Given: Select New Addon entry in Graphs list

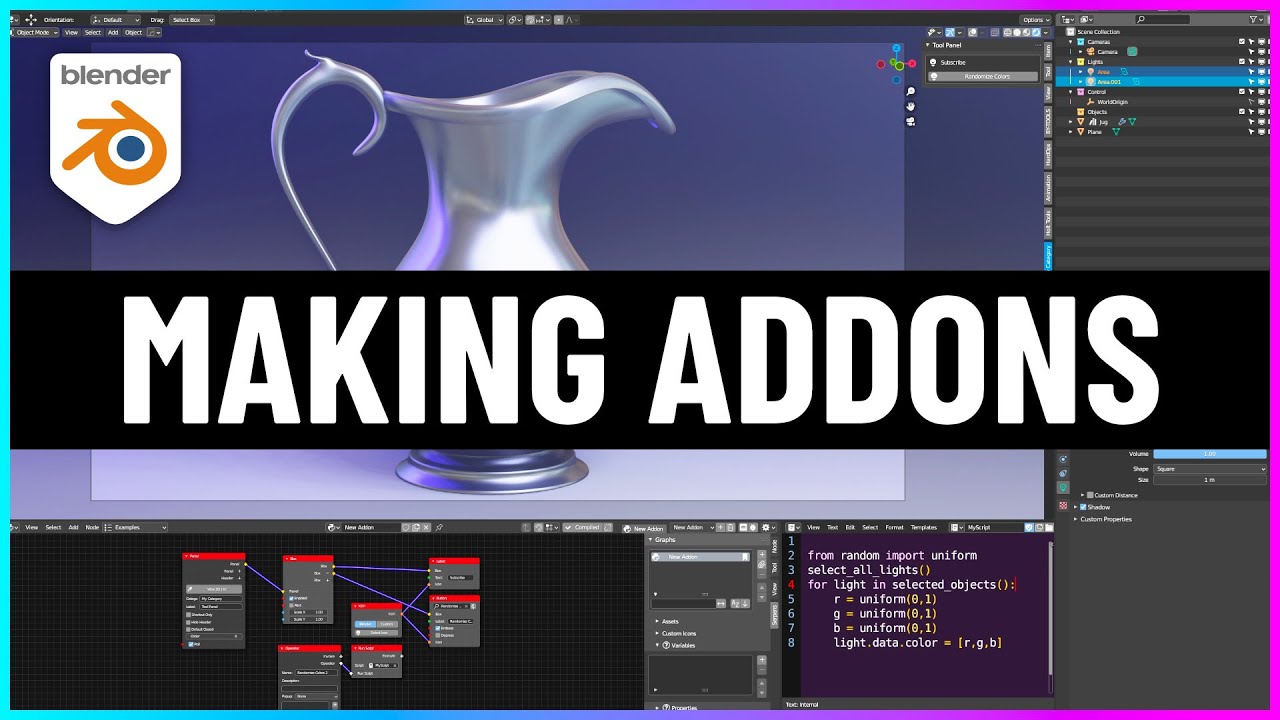Looking at the screenshot, I should pyautogui.click(x=700, y=557).
